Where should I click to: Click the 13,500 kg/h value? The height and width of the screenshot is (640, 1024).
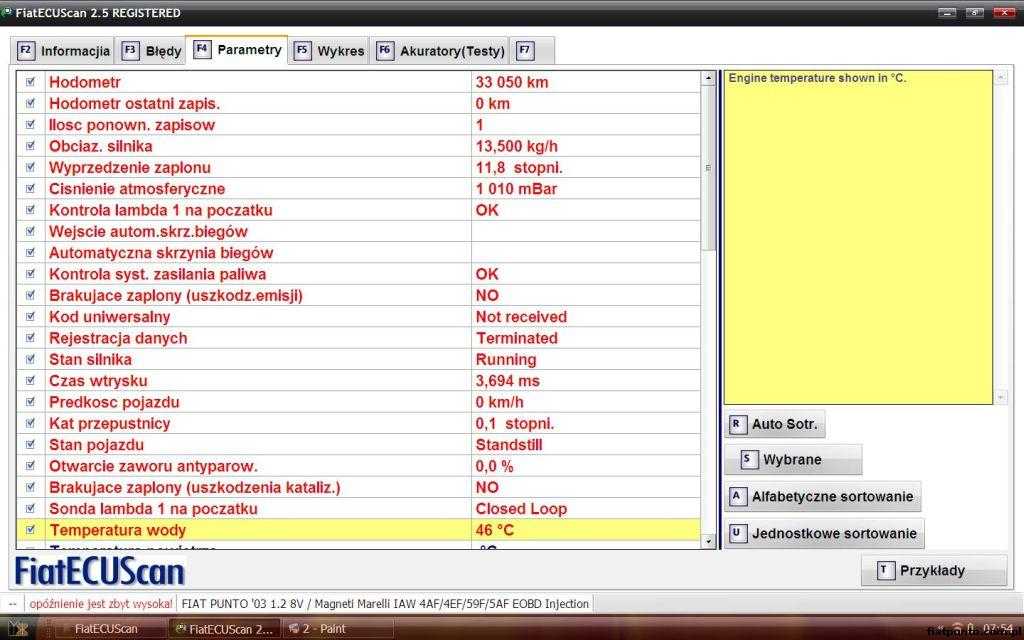pyautogui.click(x=517, y=146)
